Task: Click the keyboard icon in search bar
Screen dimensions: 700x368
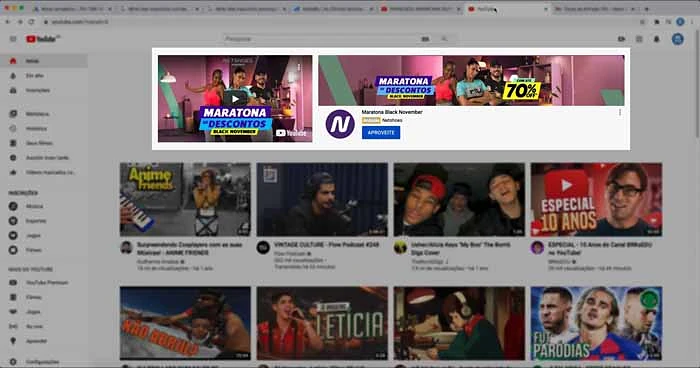Action: 425,39
